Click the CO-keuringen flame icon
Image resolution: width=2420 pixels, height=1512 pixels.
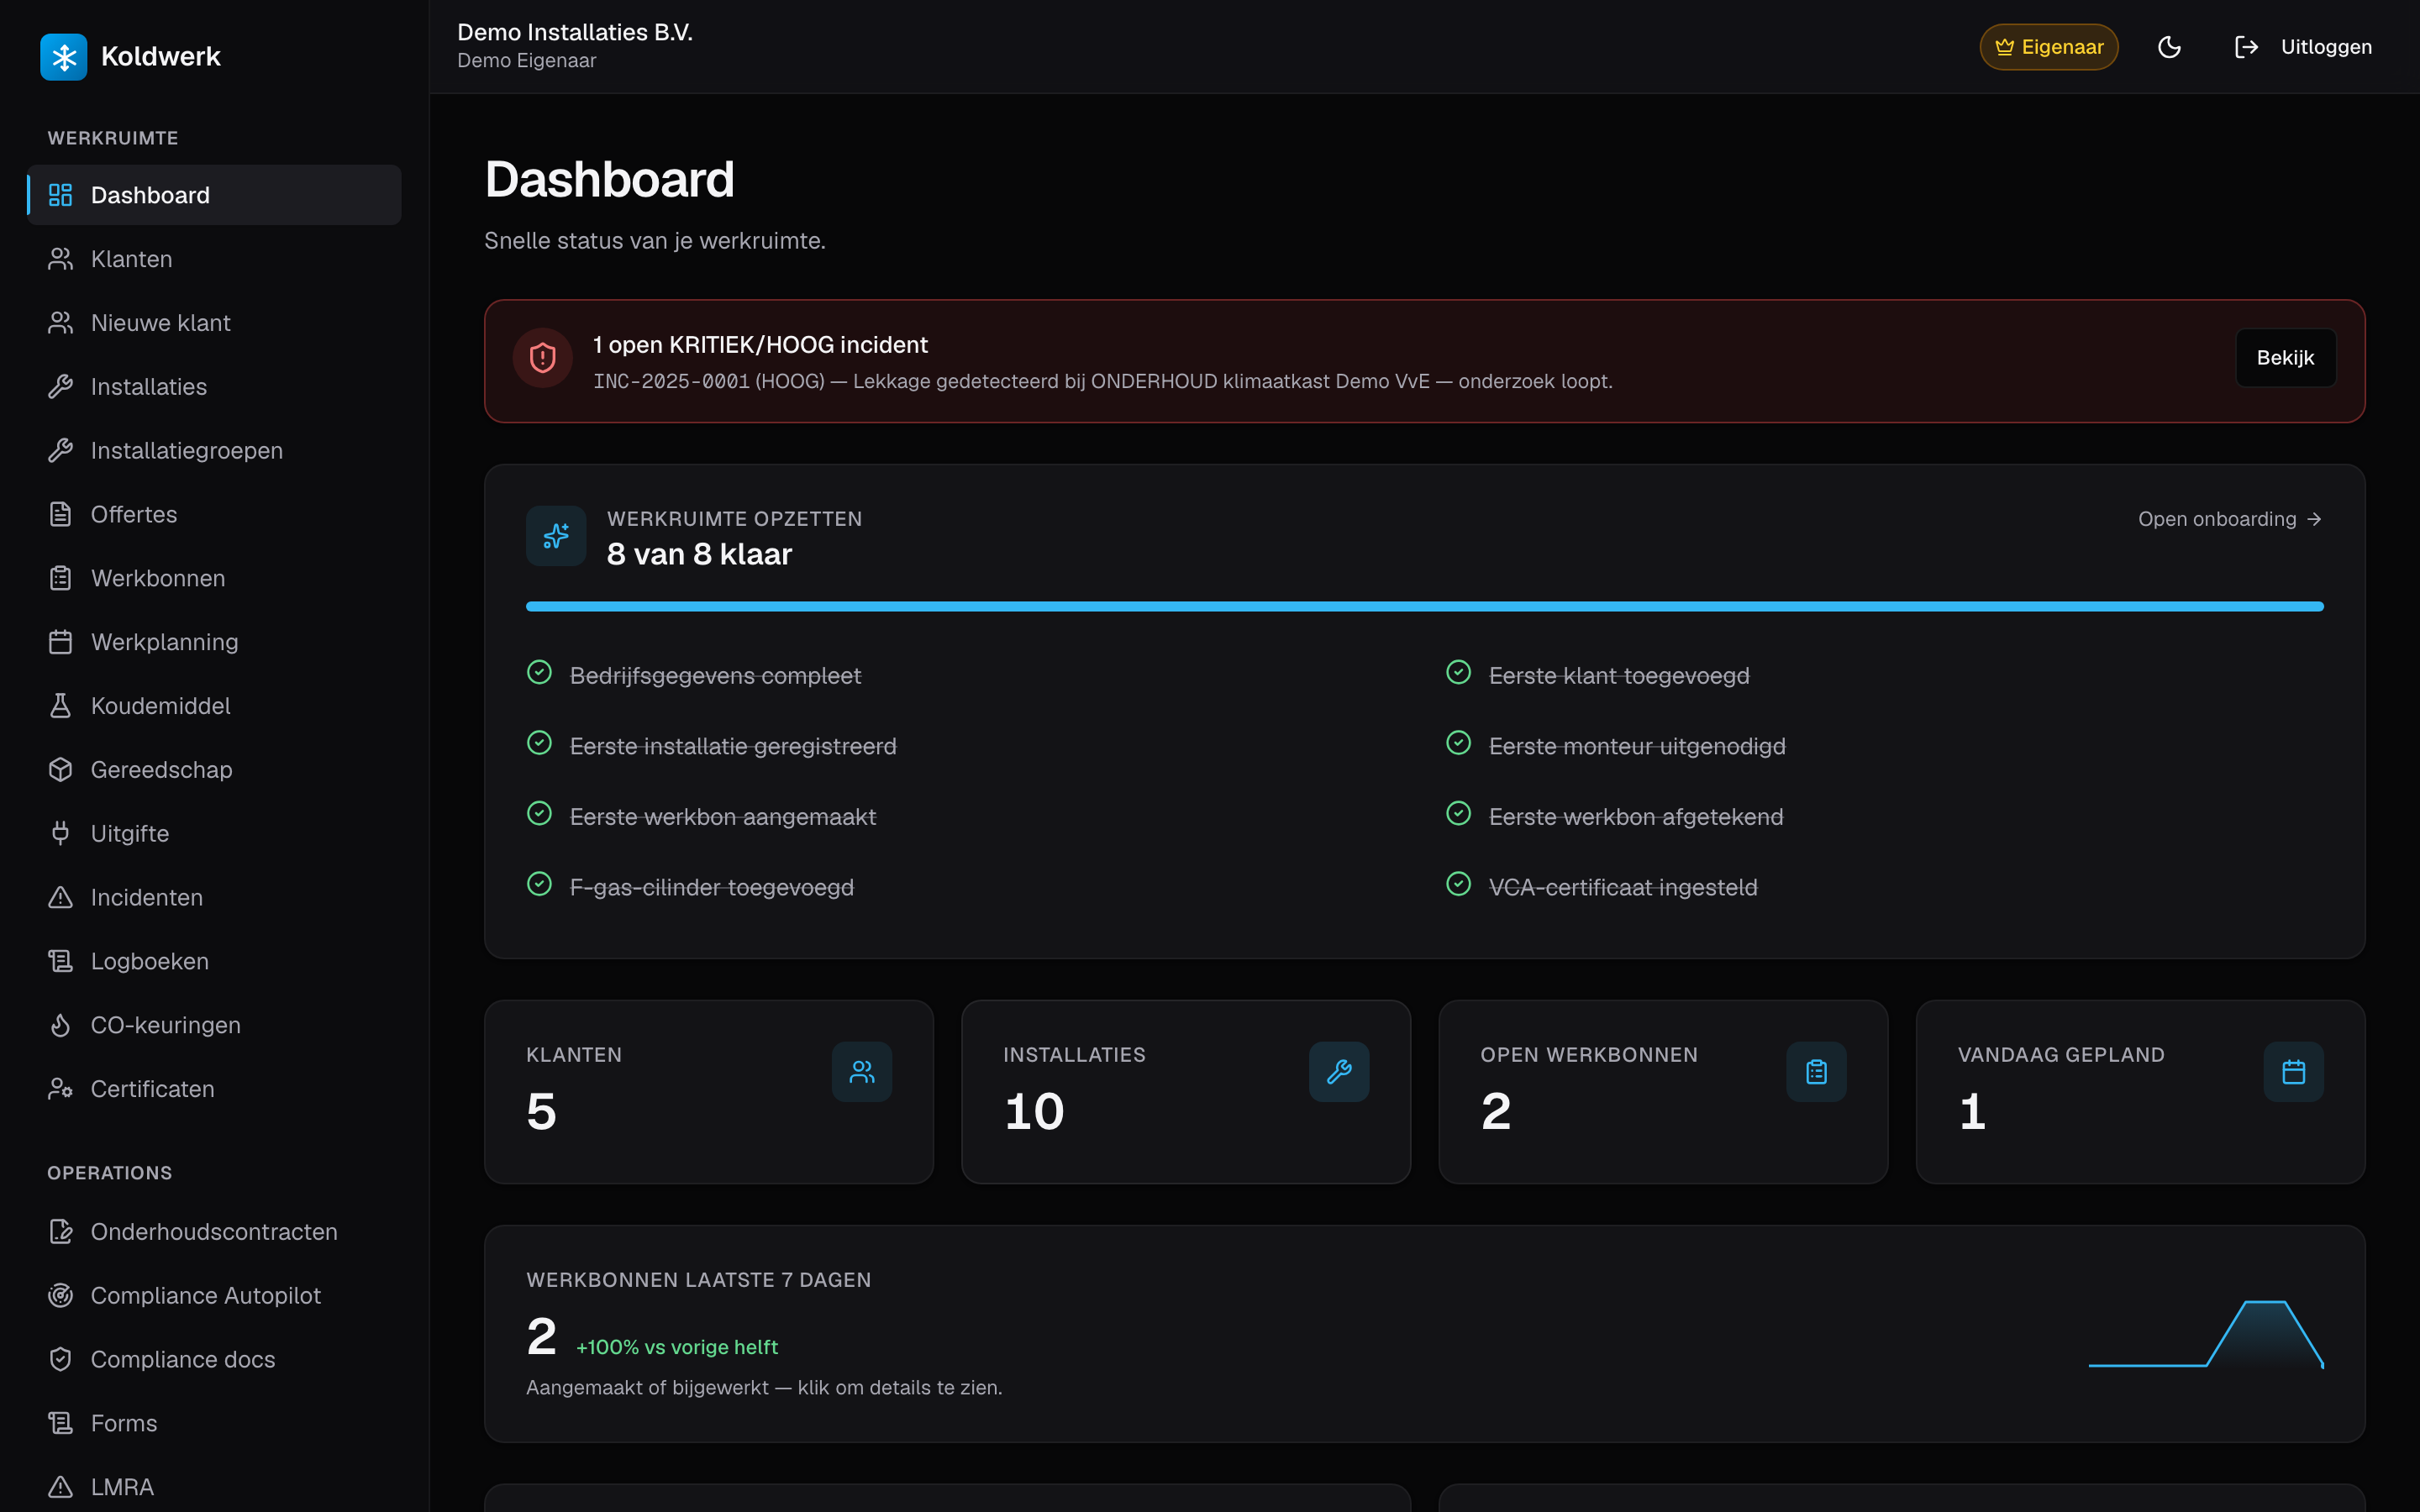(x=61, y=1025)
